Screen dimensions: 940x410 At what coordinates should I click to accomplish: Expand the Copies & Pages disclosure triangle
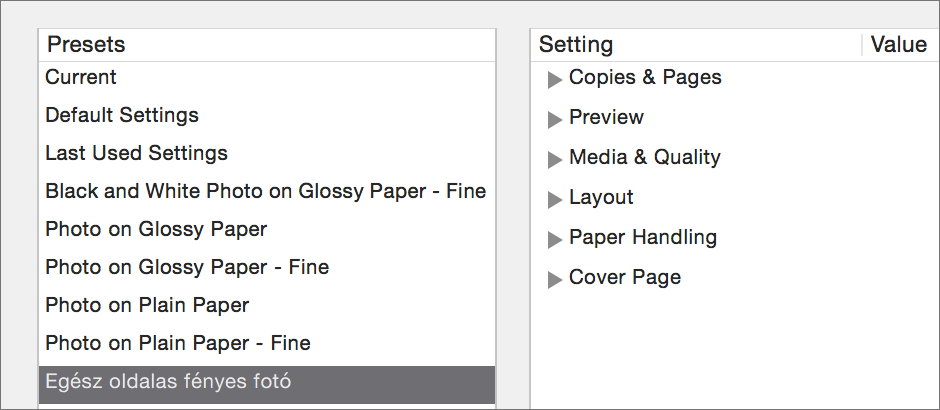555,80
